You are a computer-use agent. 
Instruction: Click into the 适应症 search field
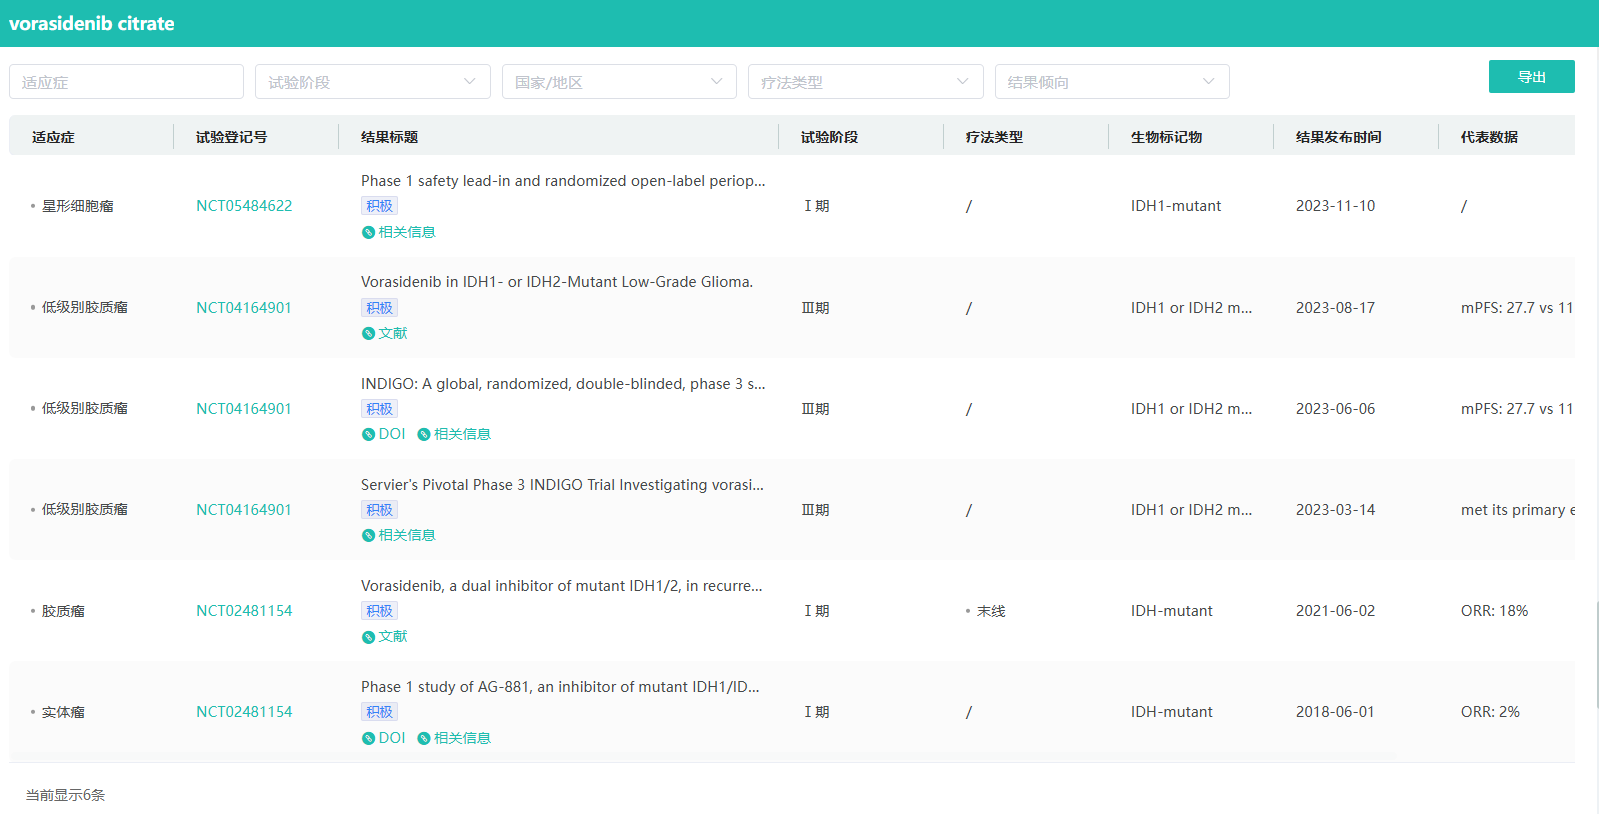coord(126,82)
